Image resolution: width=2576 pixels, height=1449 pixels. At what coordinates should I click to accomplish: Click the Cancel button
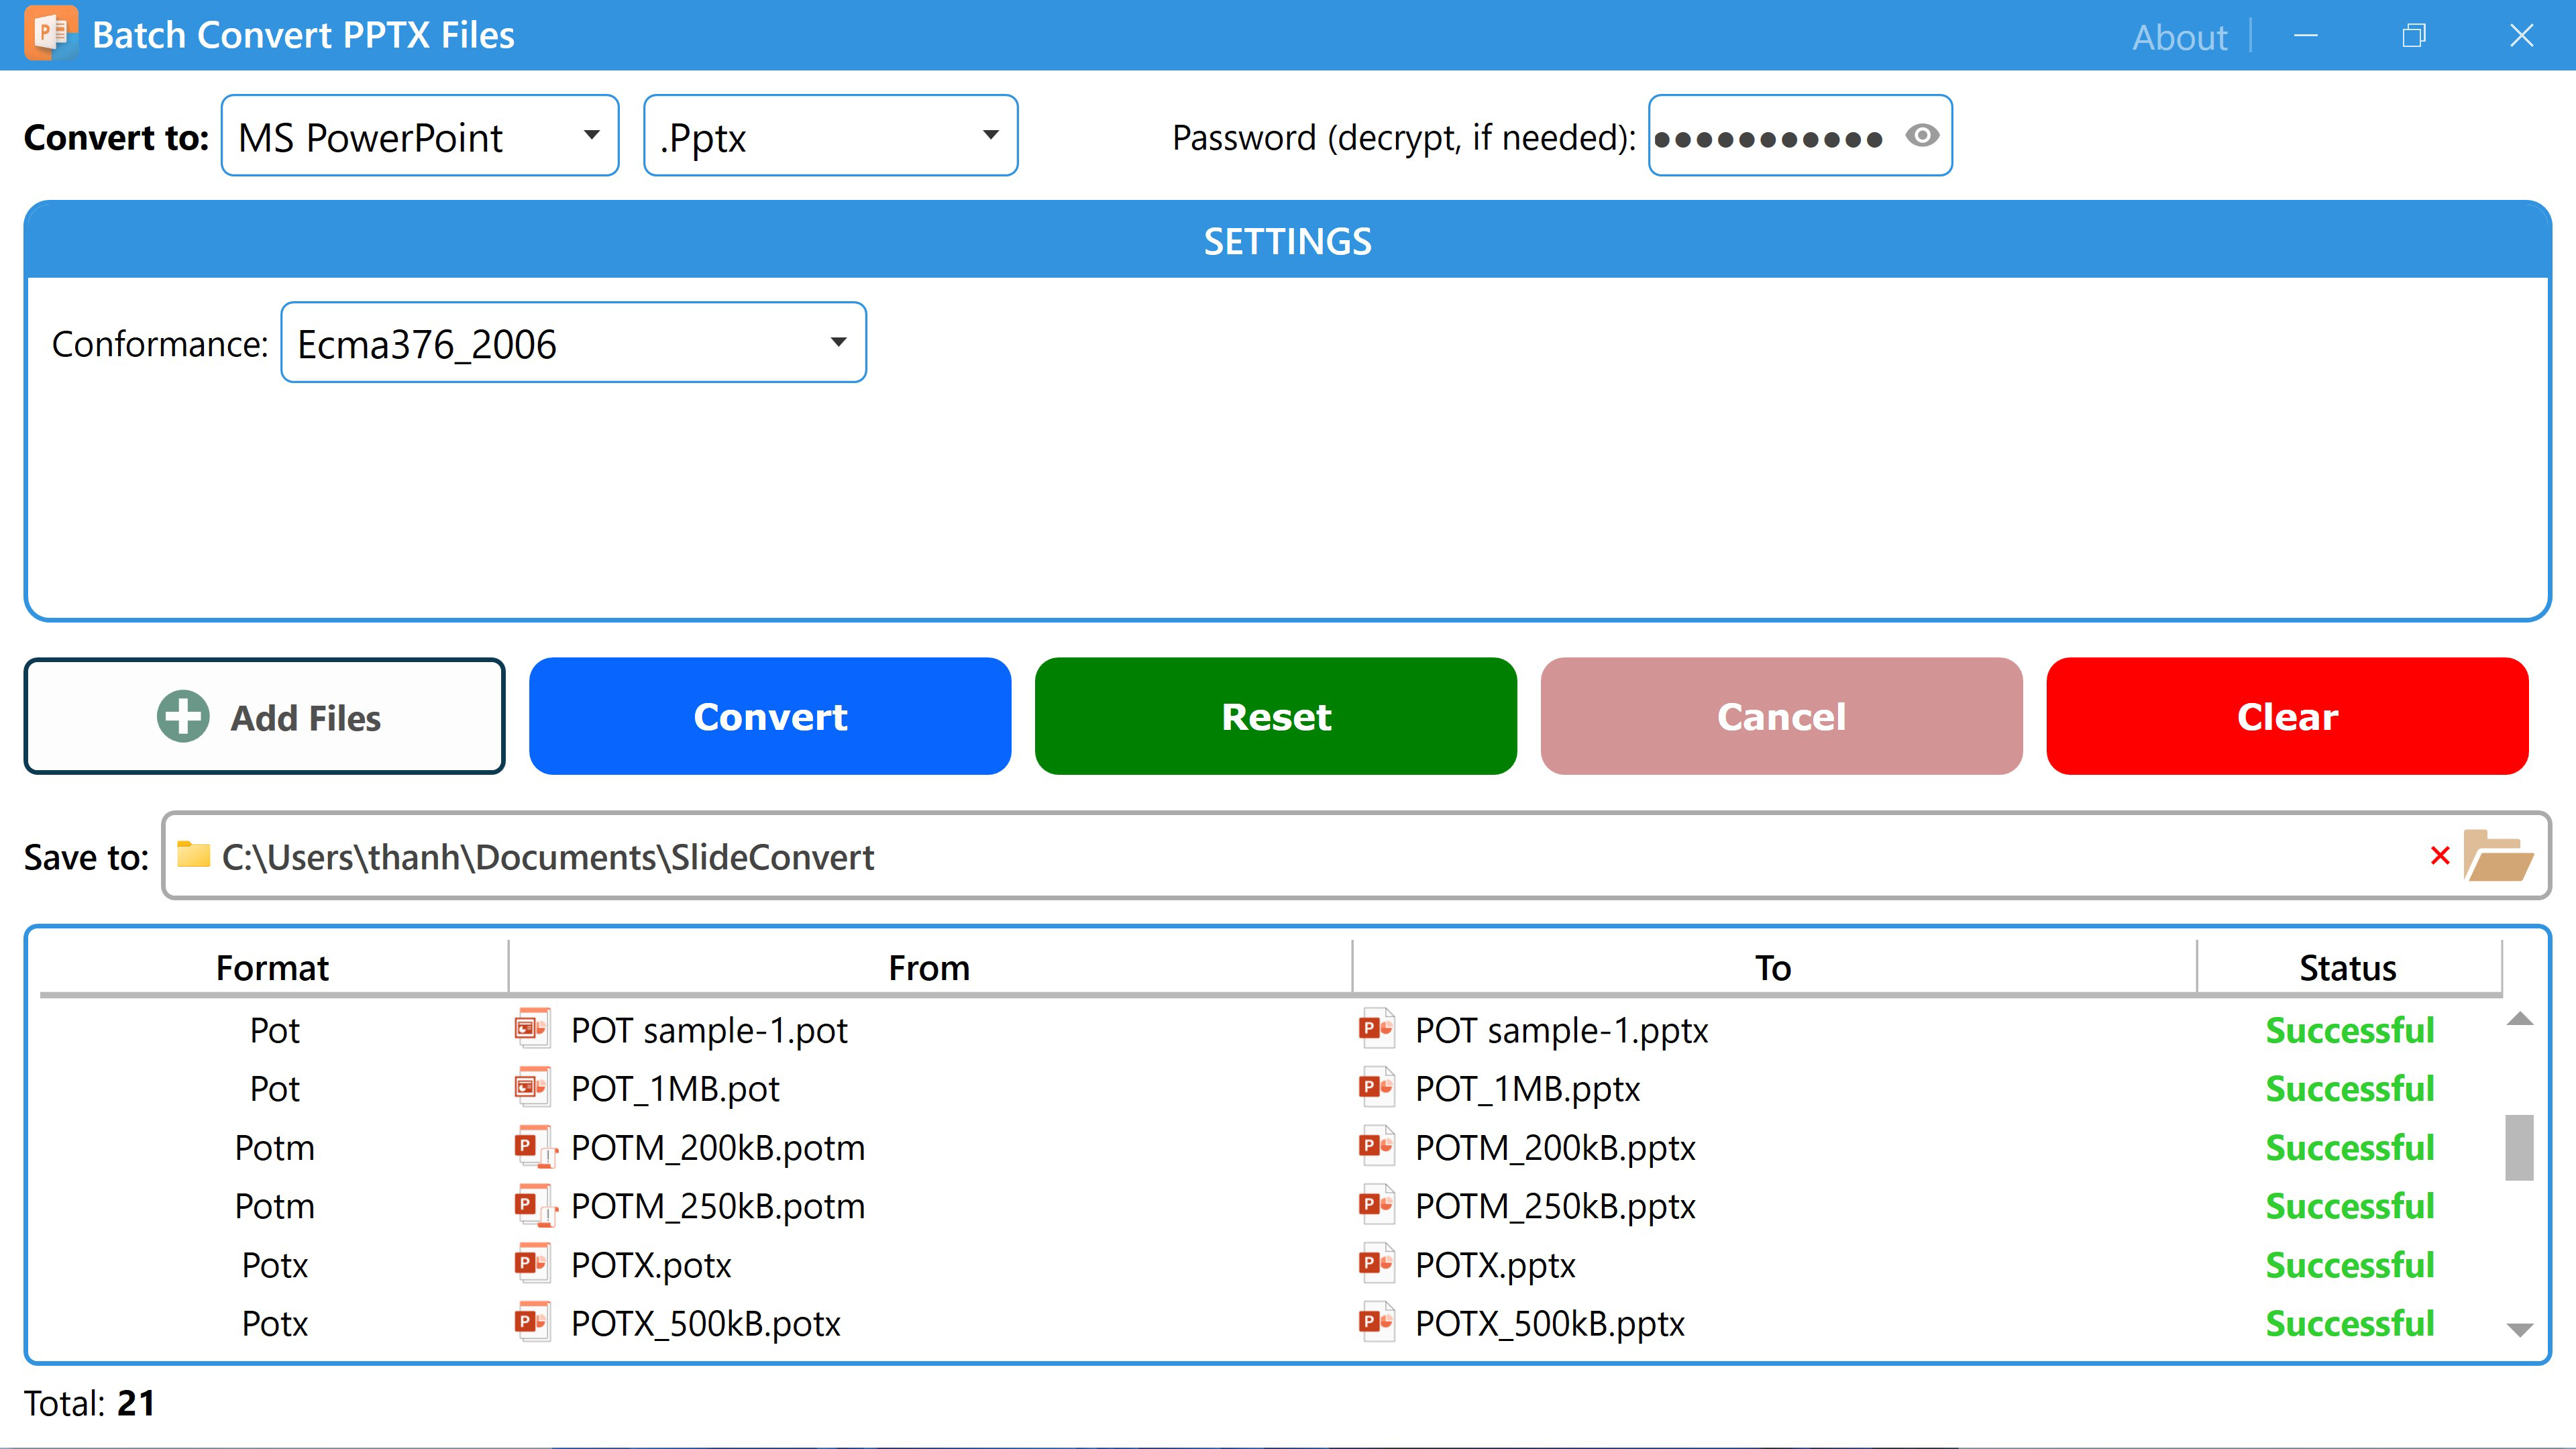(1782, 716)
